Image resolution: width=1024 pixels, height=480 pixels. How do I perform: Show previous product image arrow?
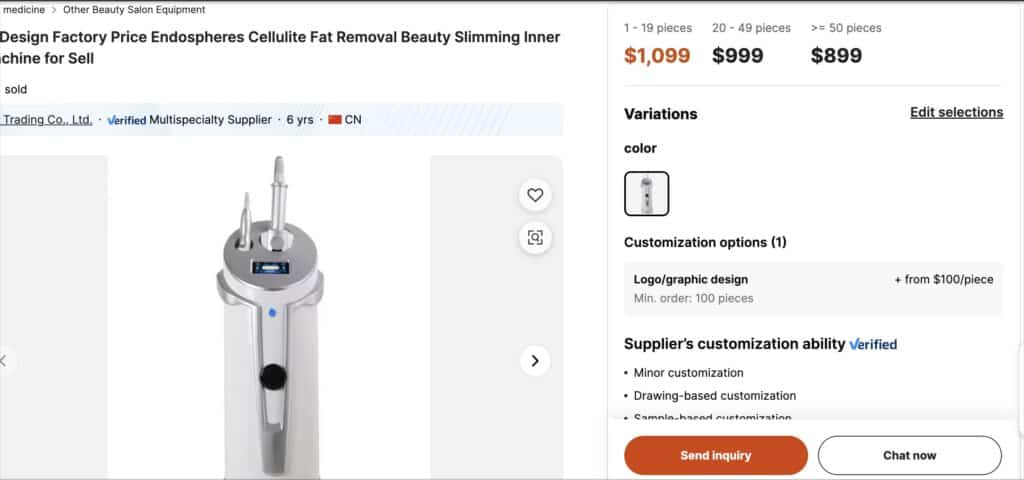(4, 361)
